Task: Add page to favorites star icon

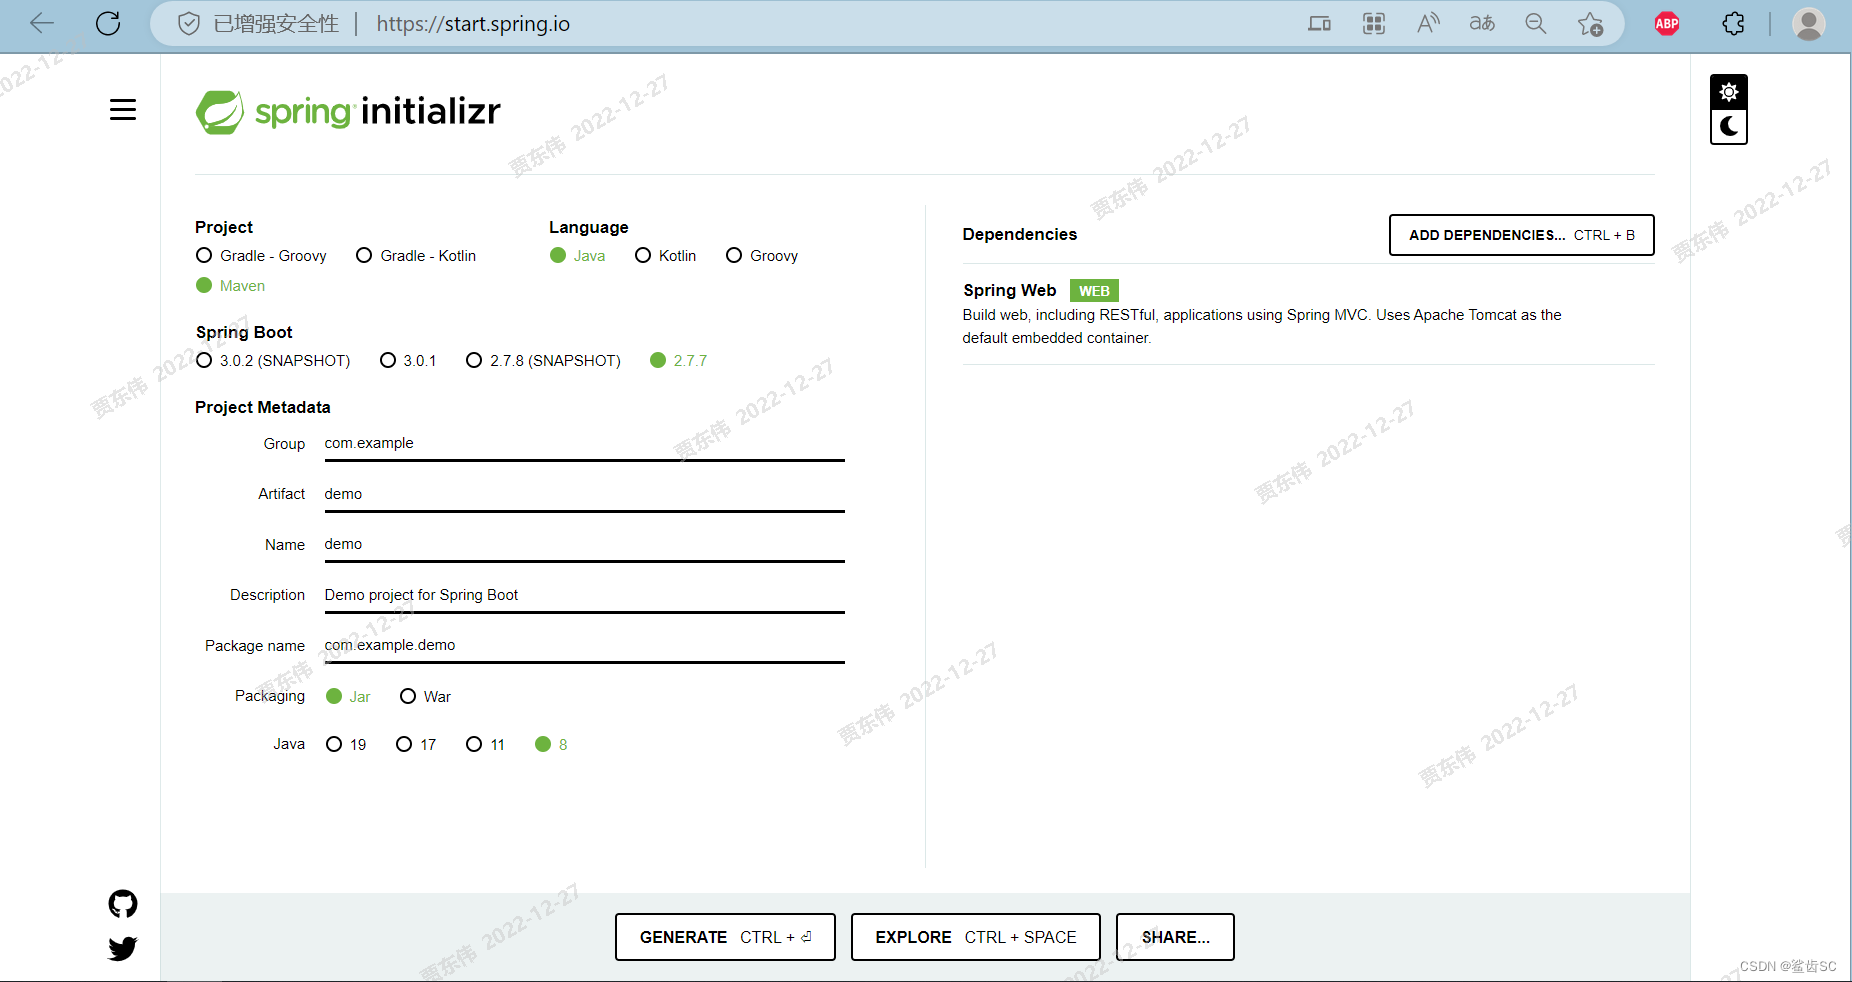Action: [x=1590, y=24]
